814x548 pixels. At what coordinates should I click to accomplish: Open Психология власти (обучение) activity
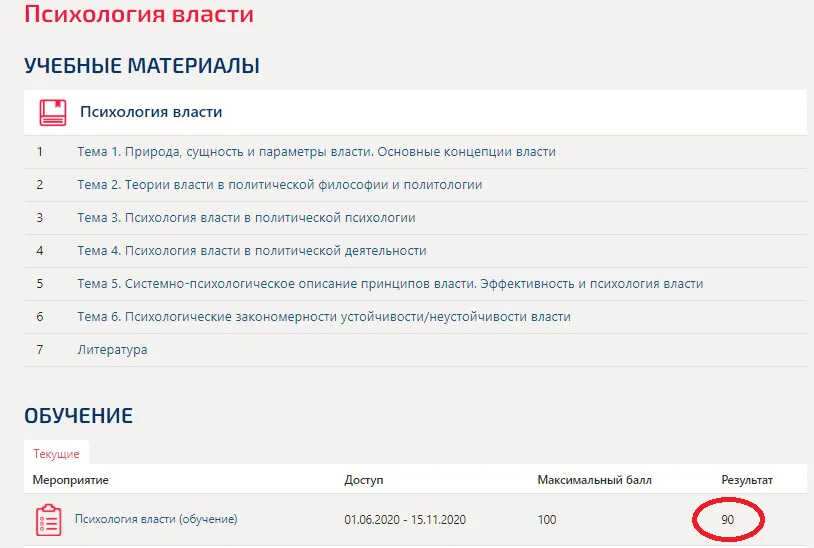[x=156, y=519]
